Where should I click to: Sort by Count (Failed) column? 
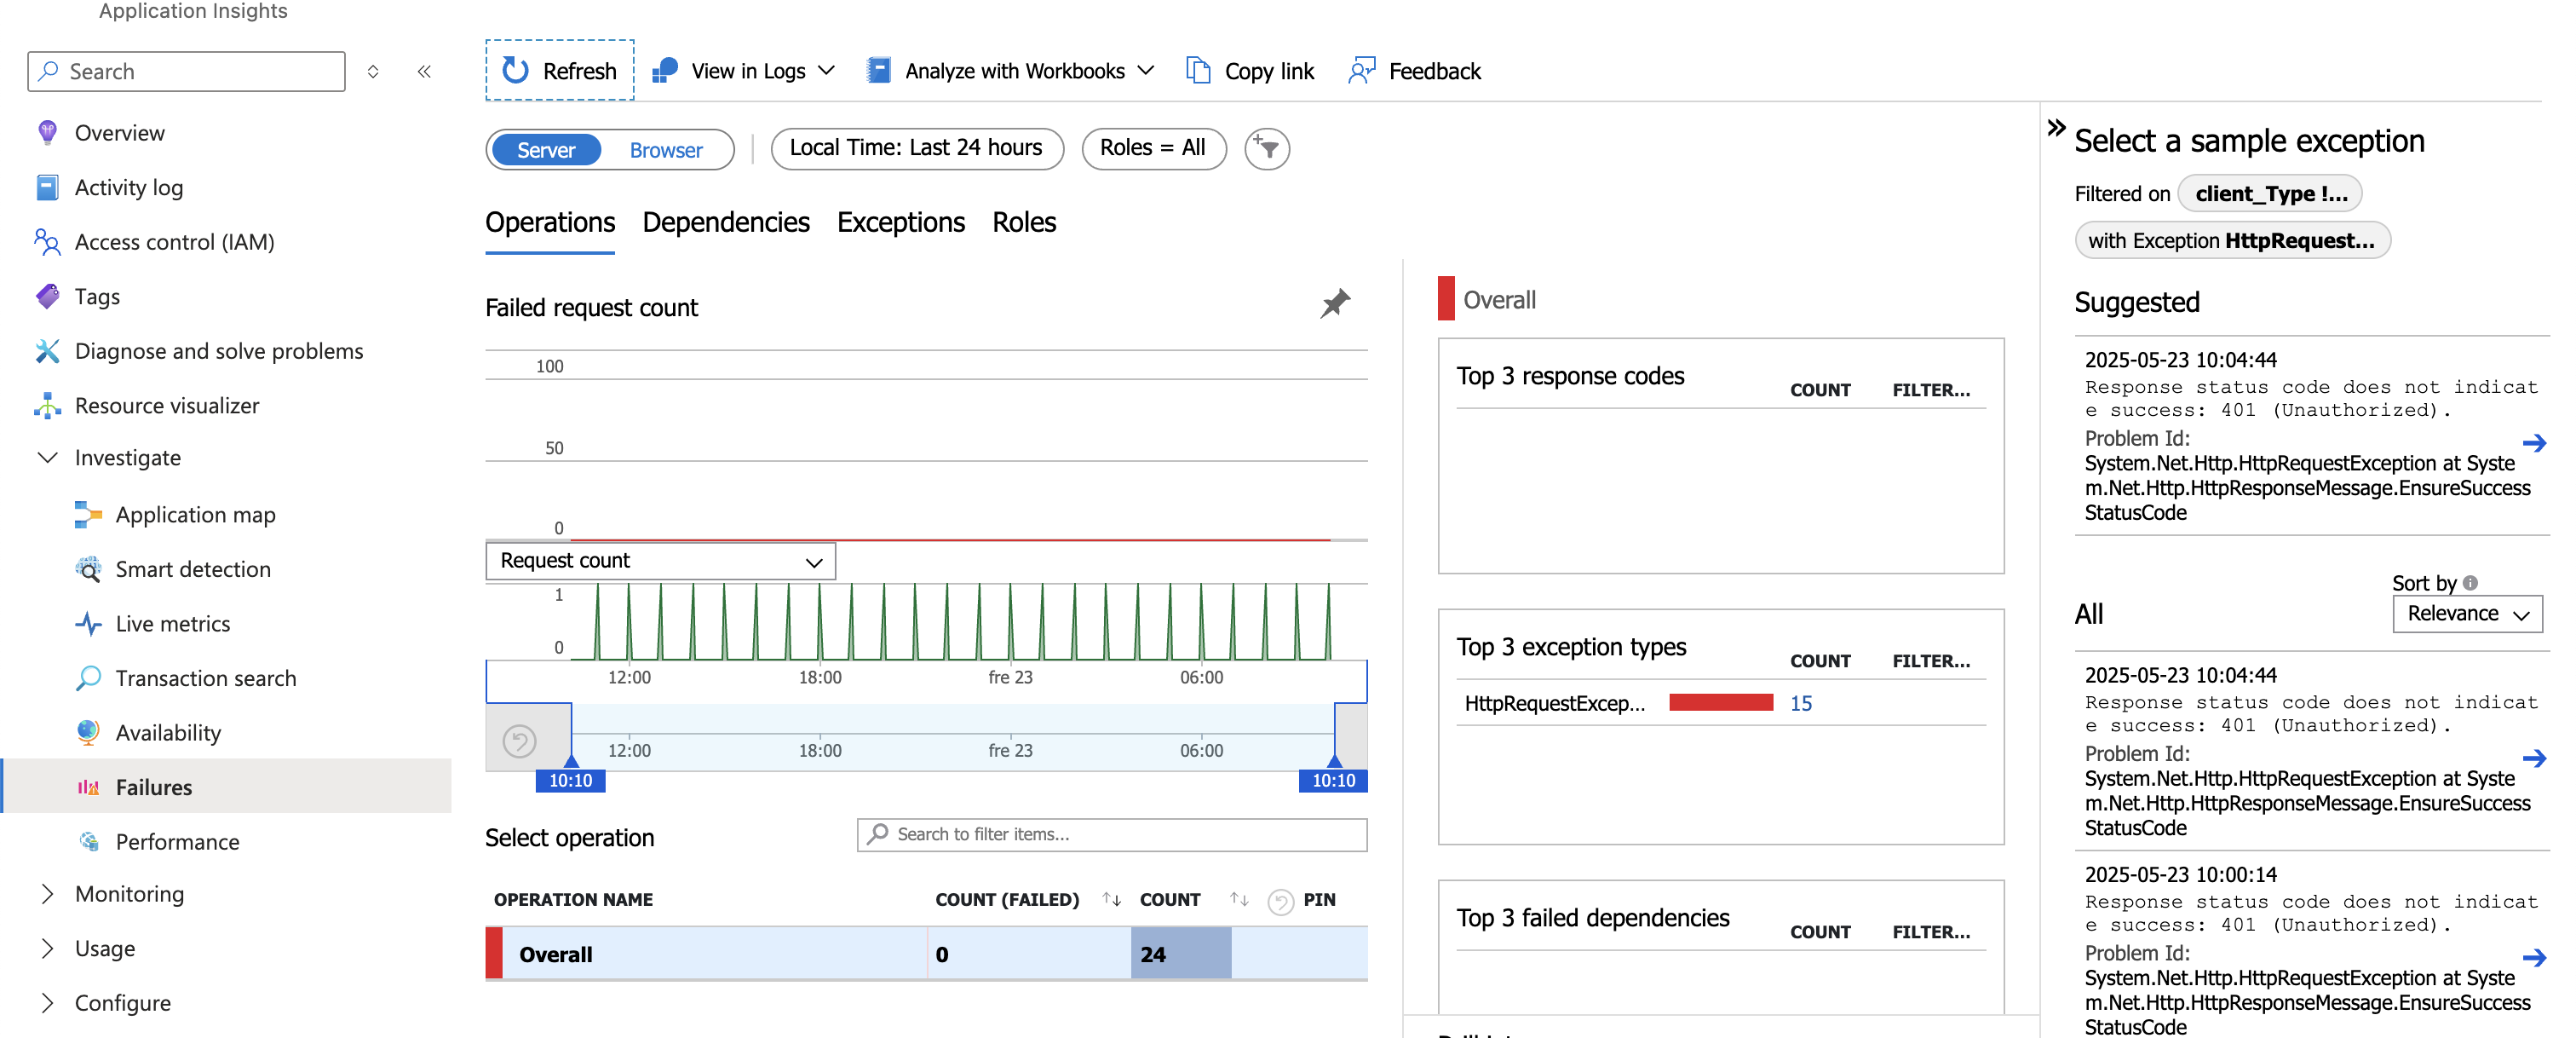coord(1111,899)
